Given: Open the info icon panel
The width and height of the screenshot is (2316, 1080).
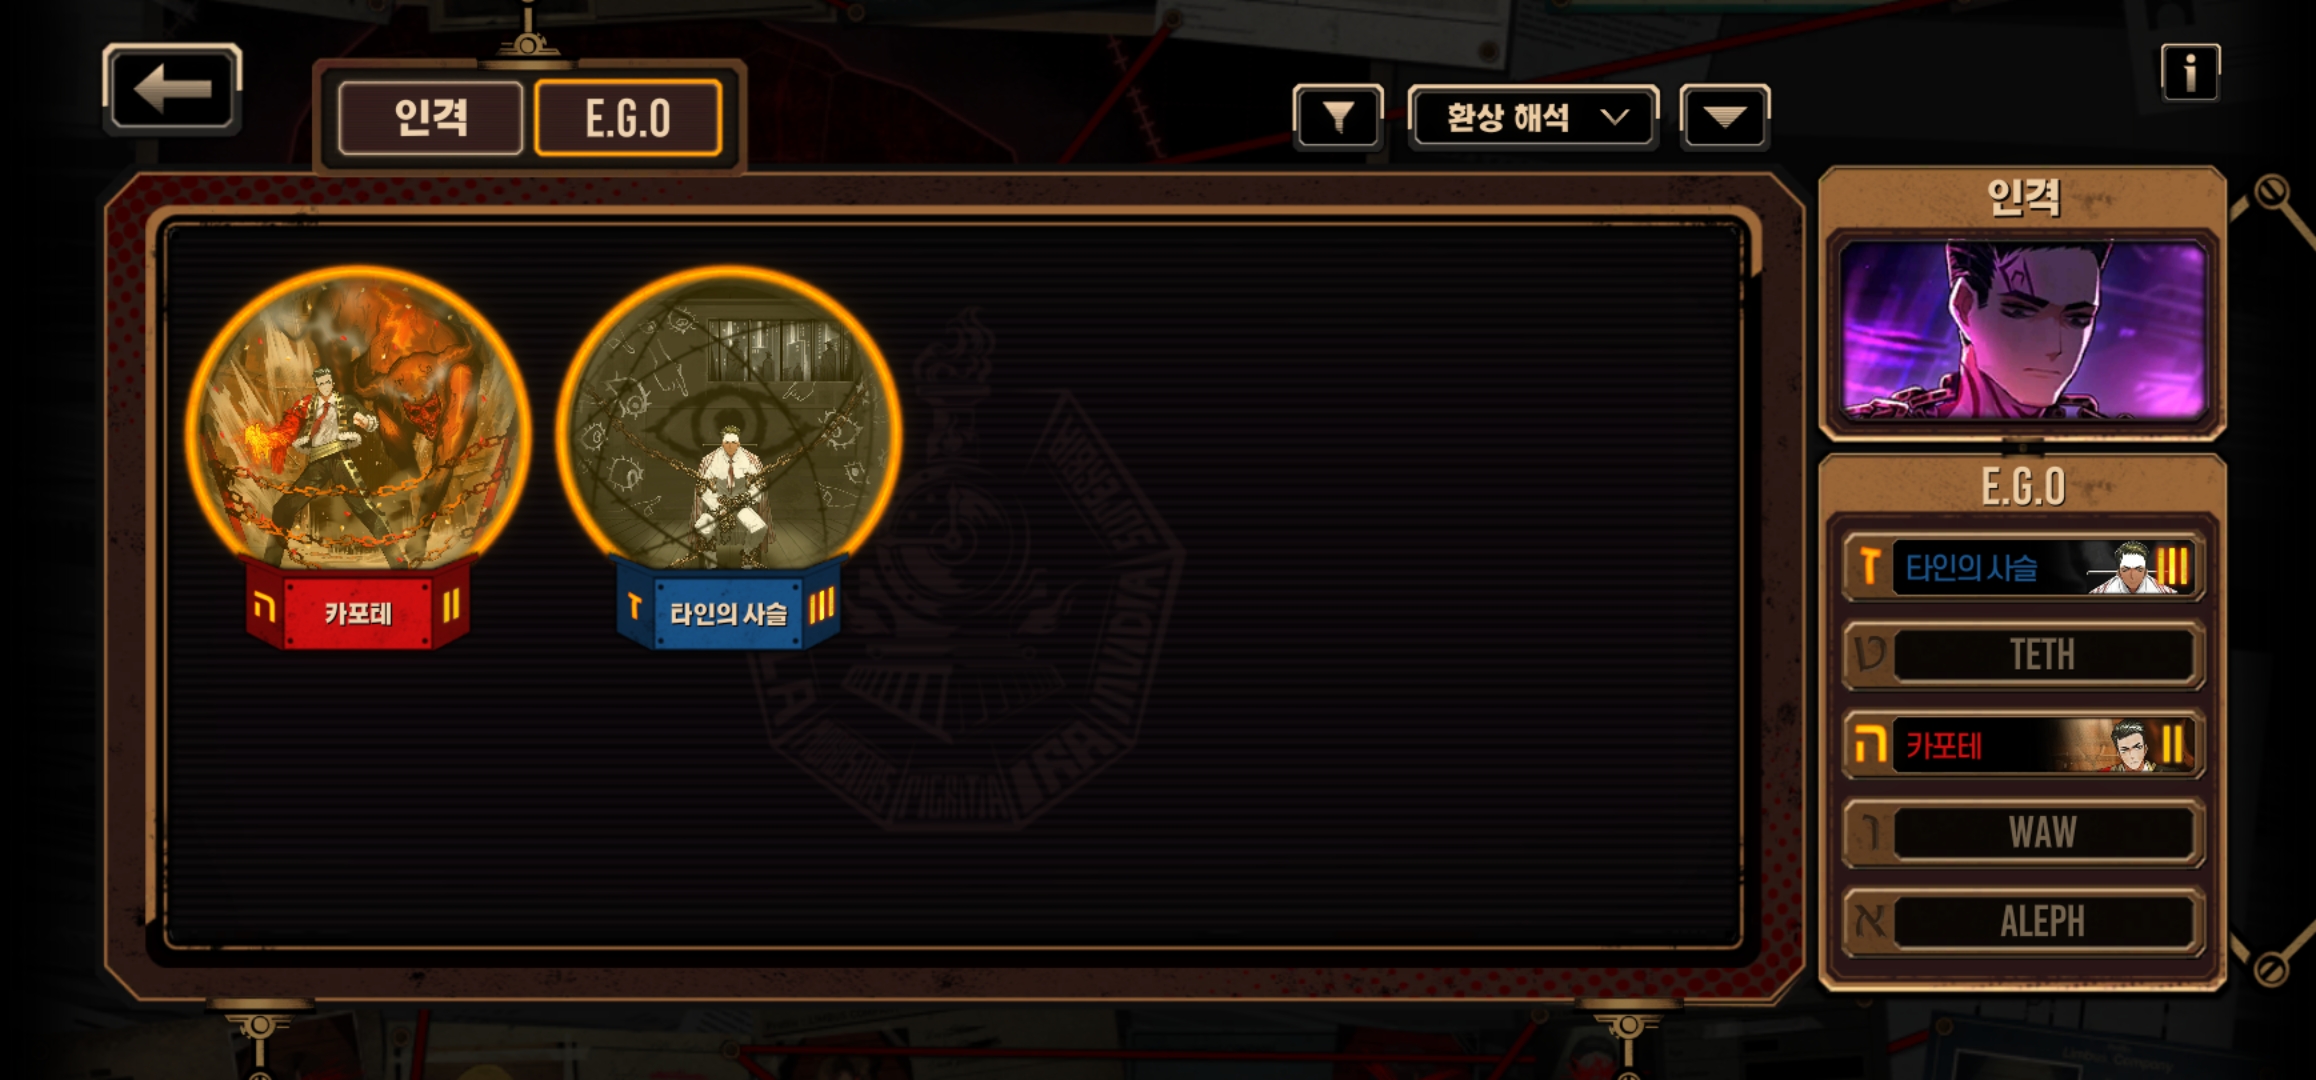Looking at the screenshot, I should [x=2190, y=72].
